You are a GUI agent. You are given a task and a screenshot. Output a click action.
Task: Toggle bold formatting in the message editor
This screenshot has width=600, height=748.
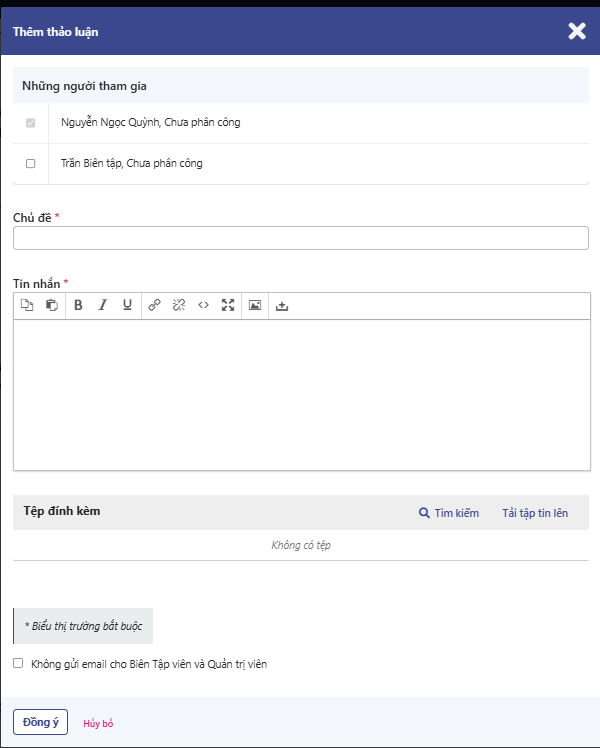click(78, 306)
